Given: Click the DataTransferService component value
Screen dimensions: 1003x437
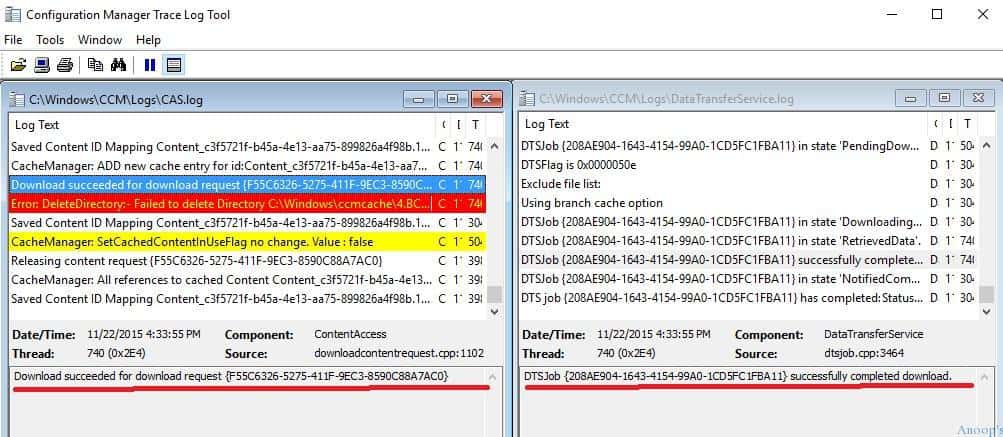Looking at the screenshot, I should [x=874, y=334].
